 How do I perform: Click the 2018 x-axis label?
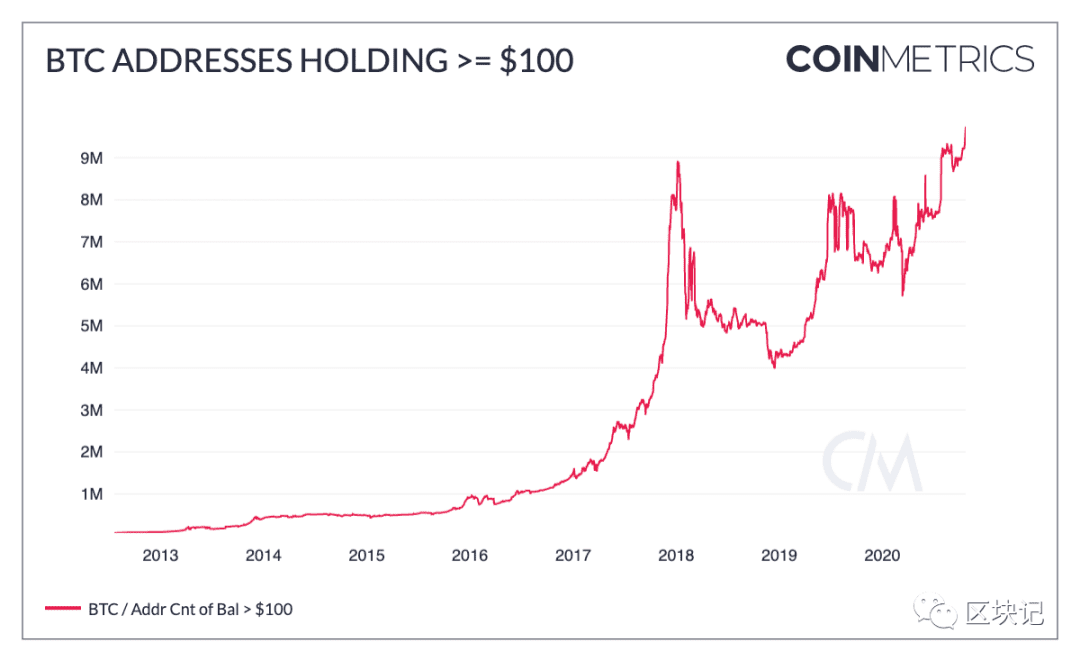676,556
